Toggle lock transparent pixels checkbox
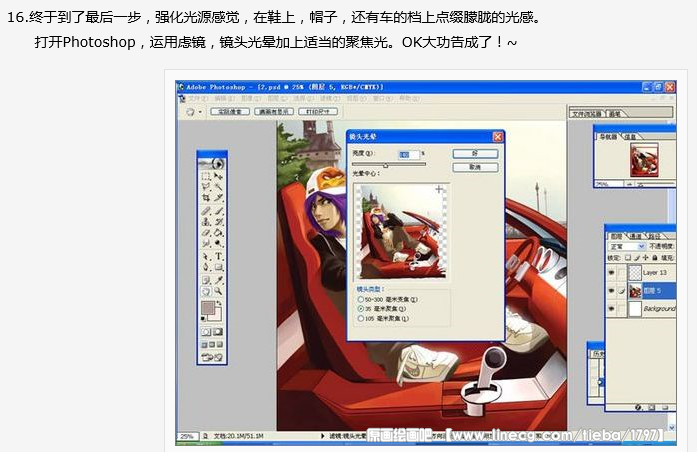 pyautogui.click(x=628, y=258)
